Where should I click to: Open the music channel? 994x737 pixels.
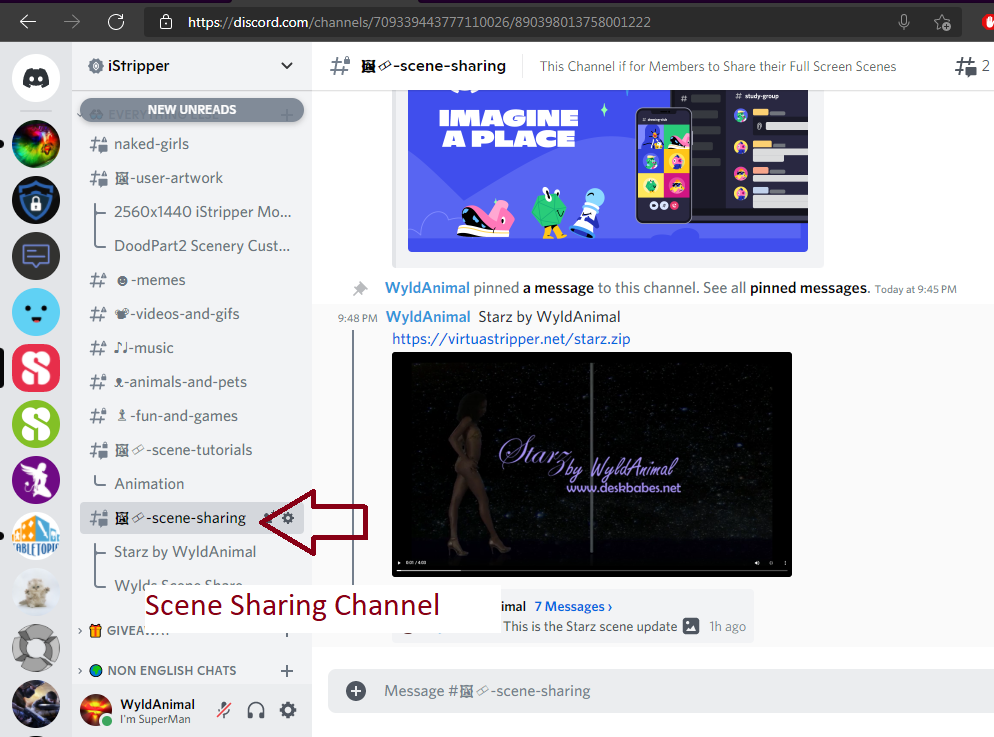tap(192, 348)
